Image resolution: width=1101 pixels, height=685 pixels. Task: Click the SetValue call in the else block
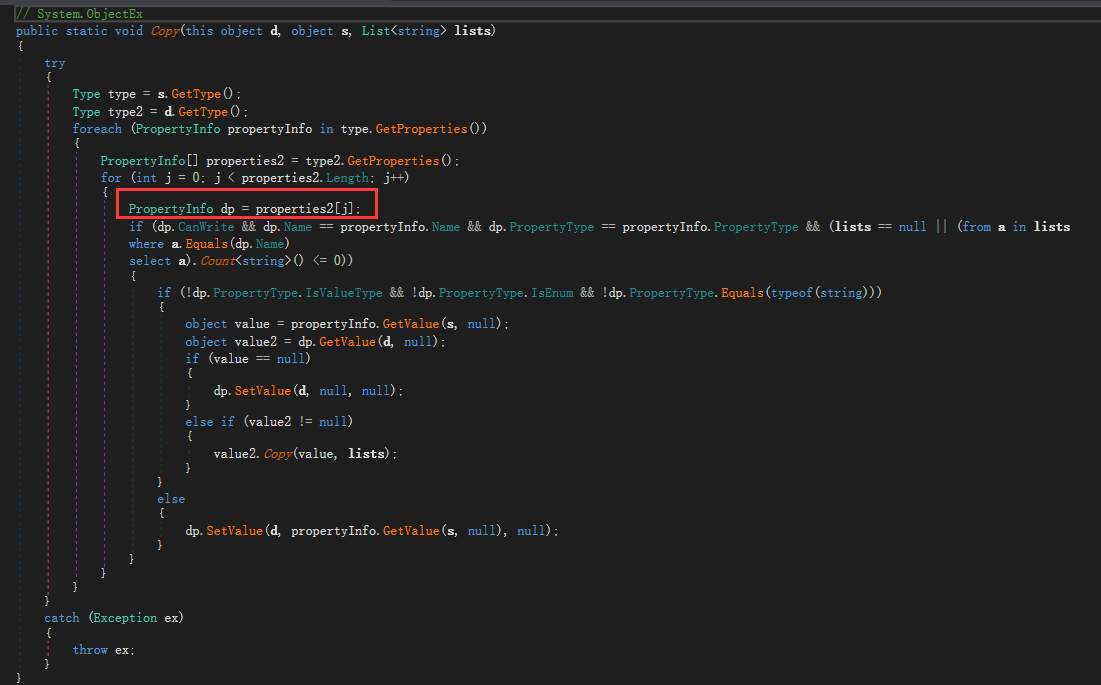(x=234, y=530)
